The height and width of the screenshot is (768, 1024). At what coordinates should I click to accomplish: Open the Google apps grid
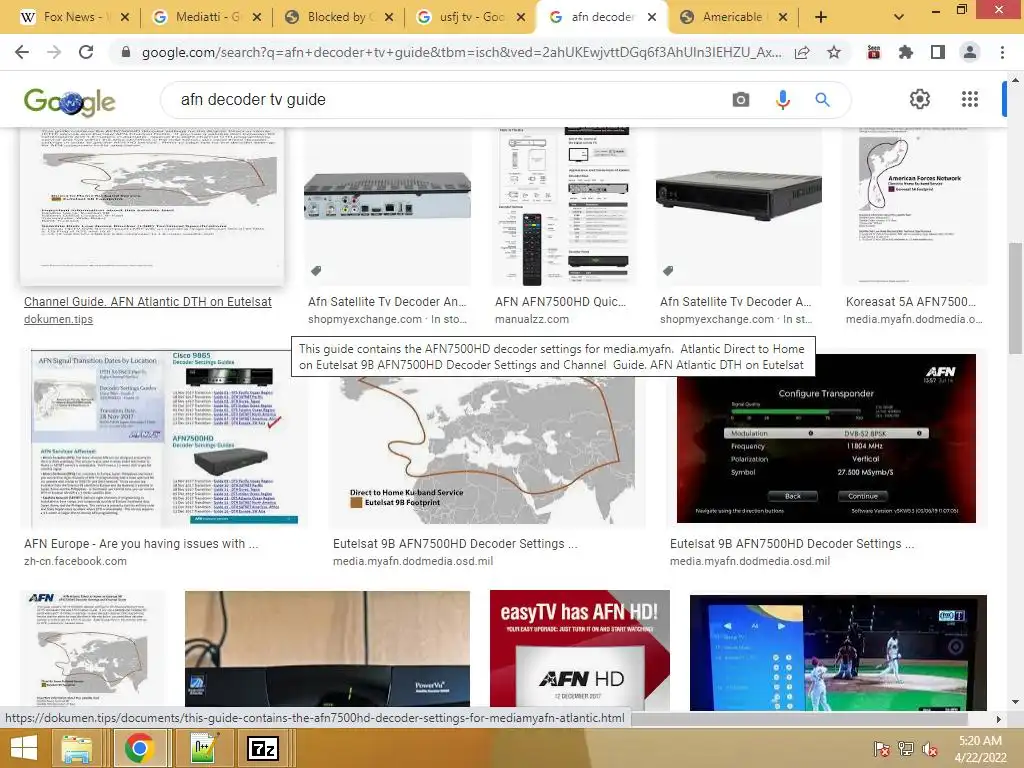pos(970,99)
